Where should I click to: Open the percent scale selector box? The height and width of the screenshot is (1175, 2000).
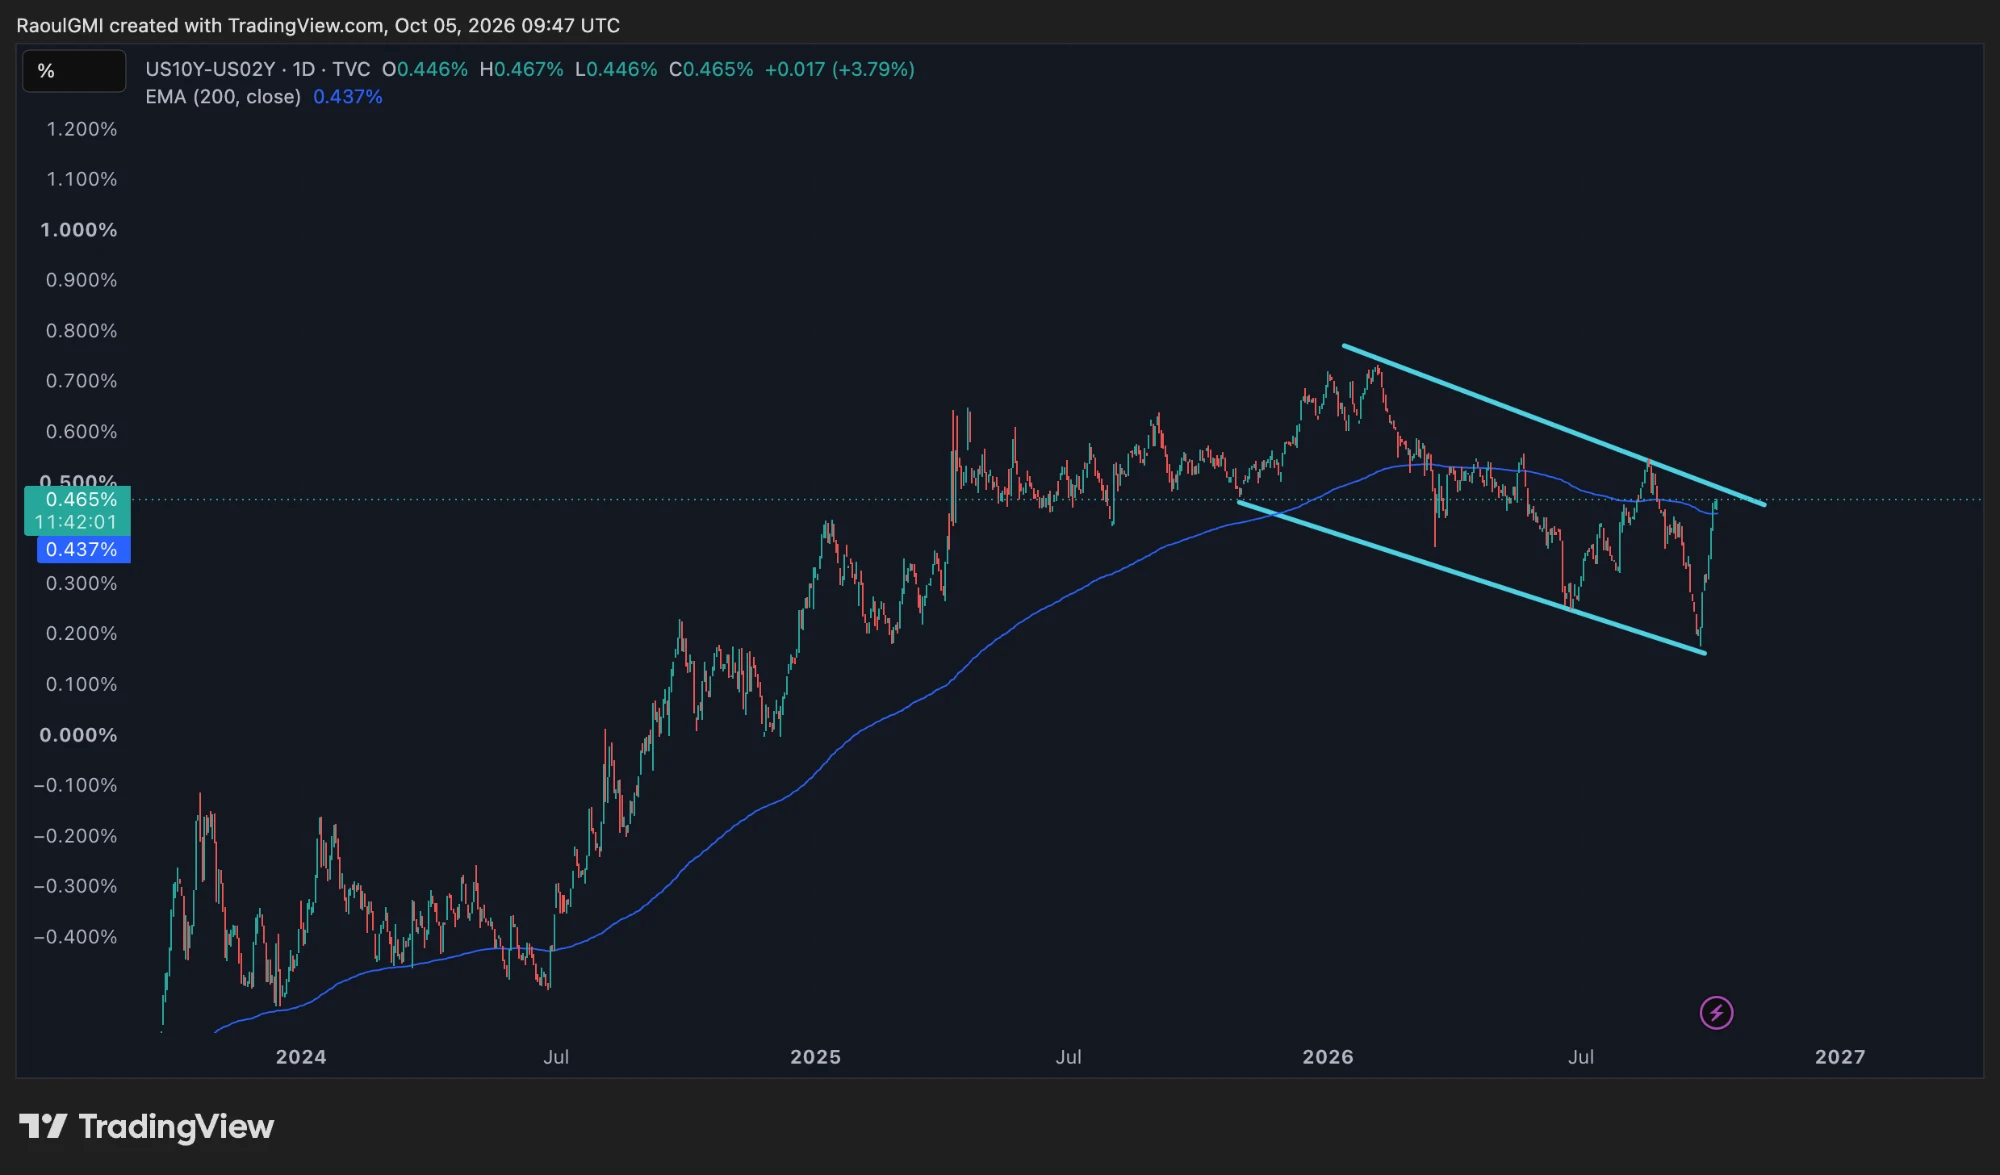pos(74,71)
